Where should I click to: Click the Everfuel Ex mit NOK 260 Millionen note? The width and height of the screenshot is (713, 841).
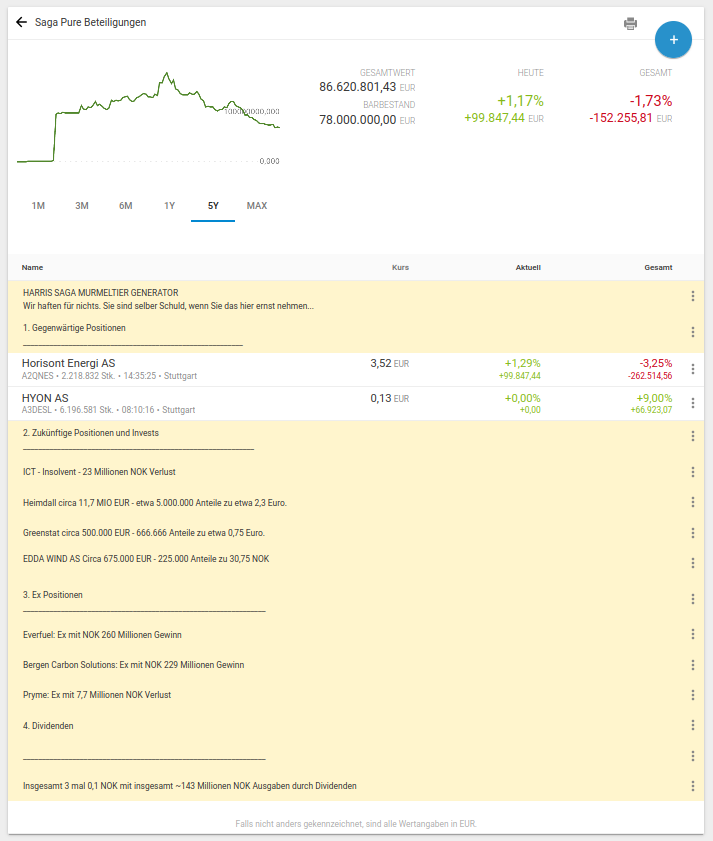pos(102,635)
